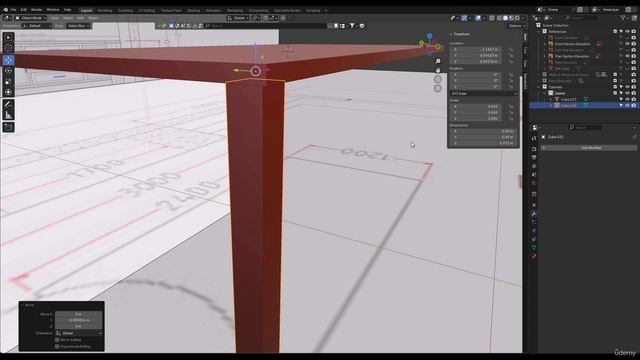Select the rendered shading mode
The width and height of the screenshot is (640, 360).
click(517, 18)
